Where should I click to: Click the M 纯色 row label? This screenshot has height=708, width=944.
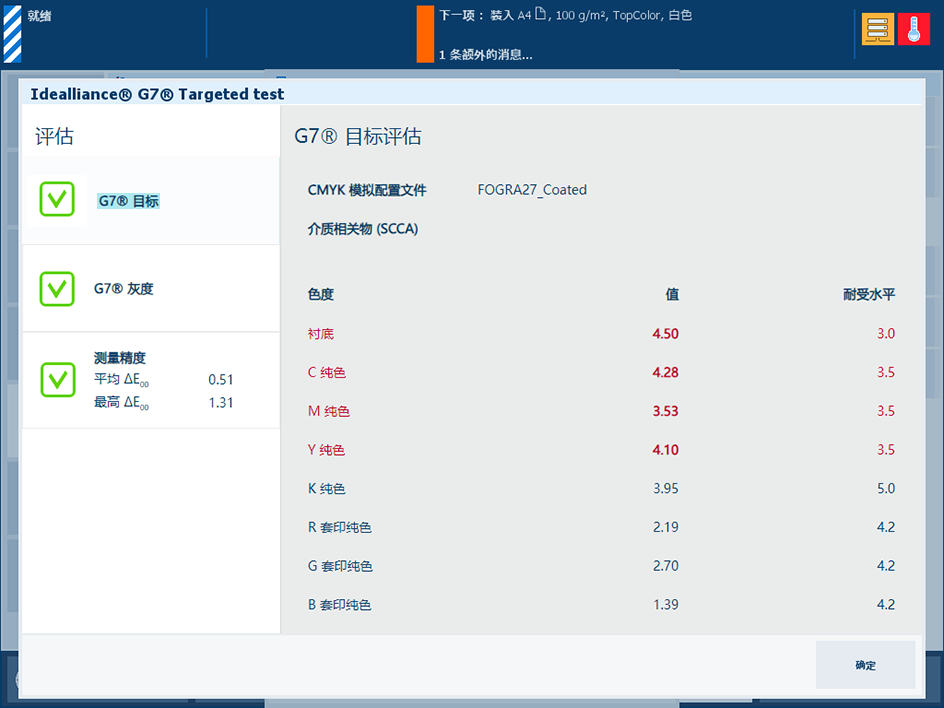[329, 411]
